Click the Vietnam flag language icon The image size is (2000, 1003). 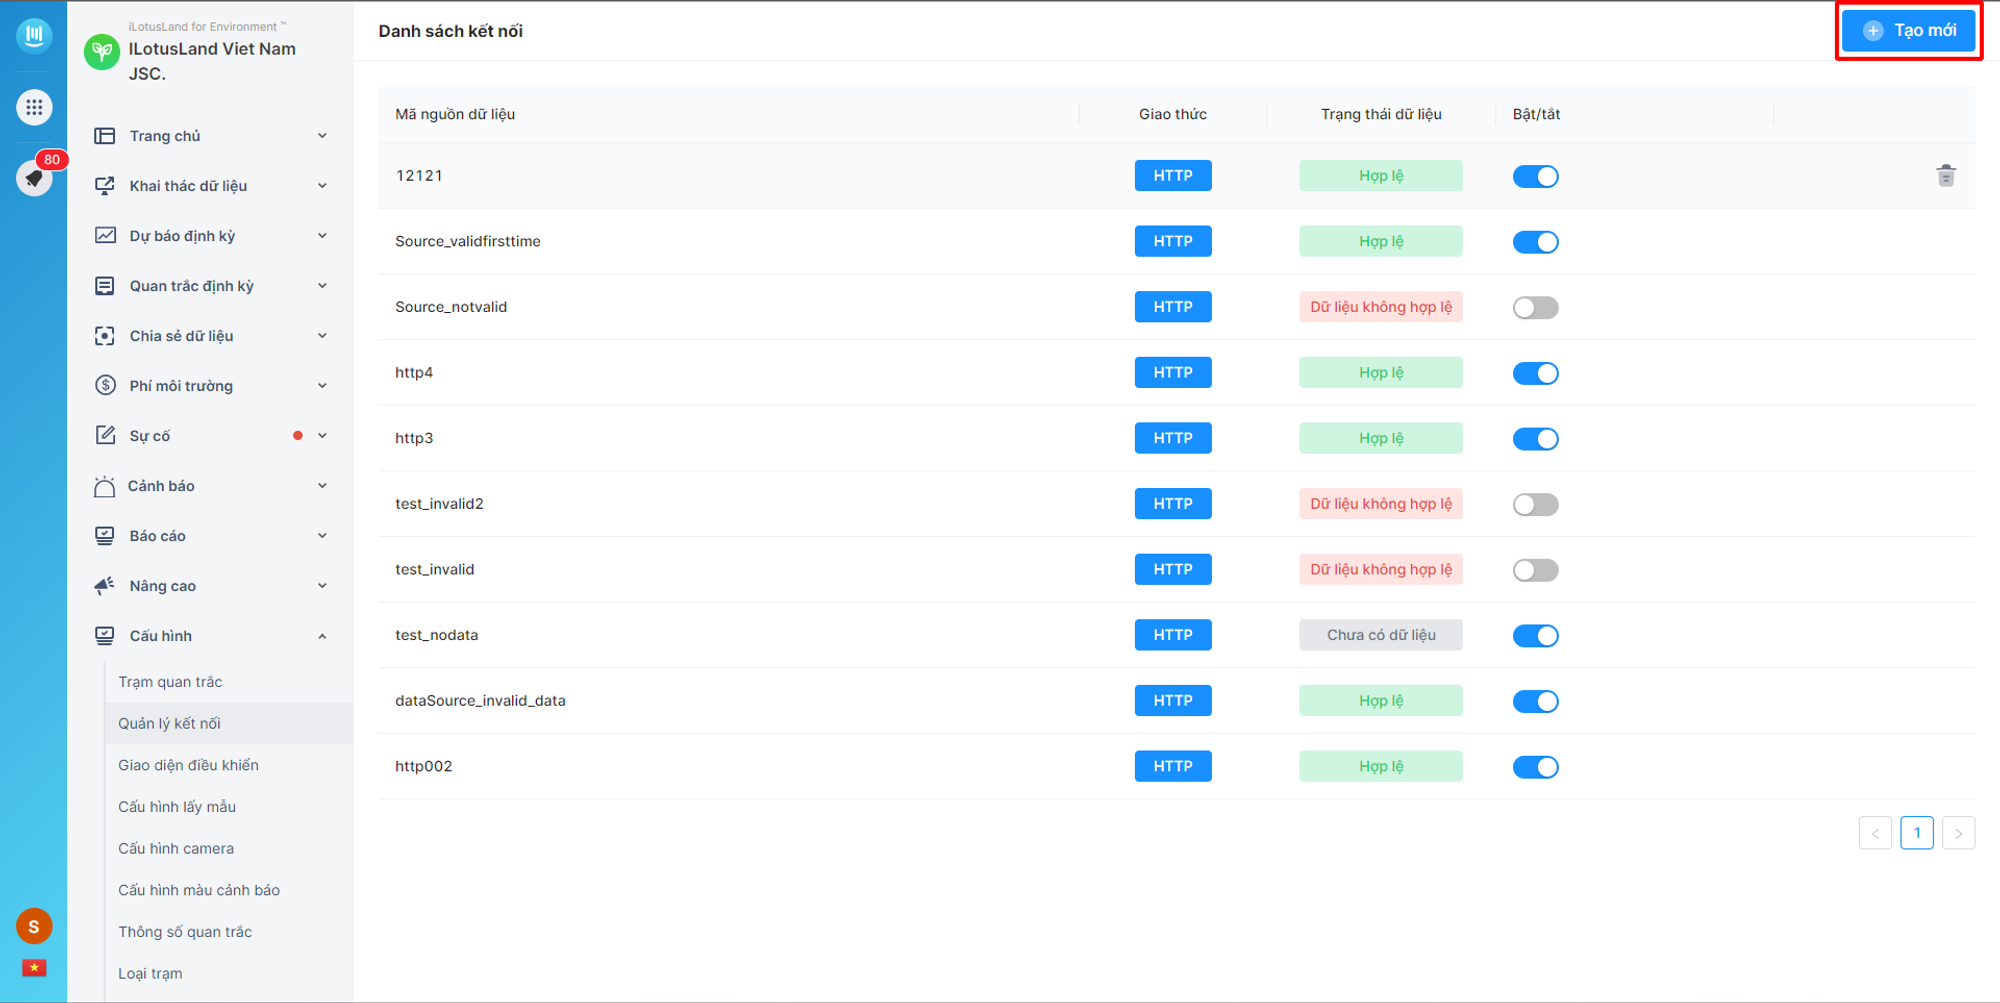pyautogui.click(x=34, y=967)
